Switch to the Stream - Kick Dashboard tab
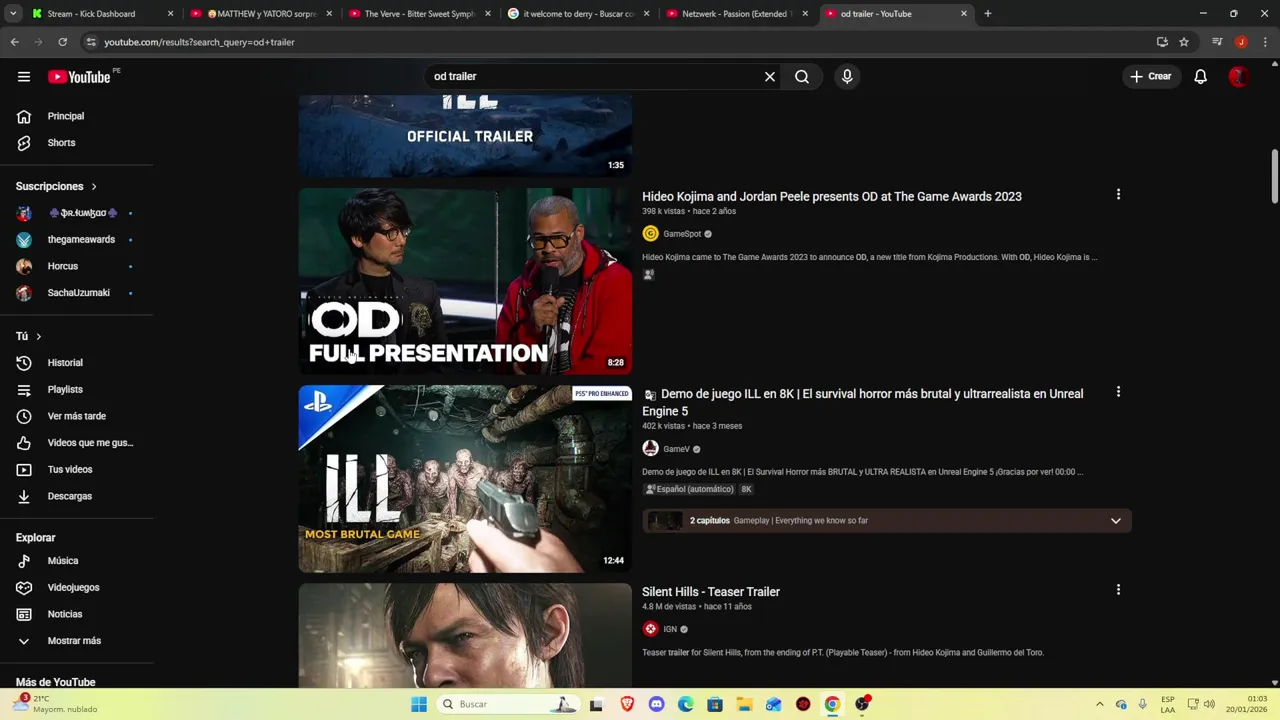This screenshot has width=1280, height=720. pos(91,14)
